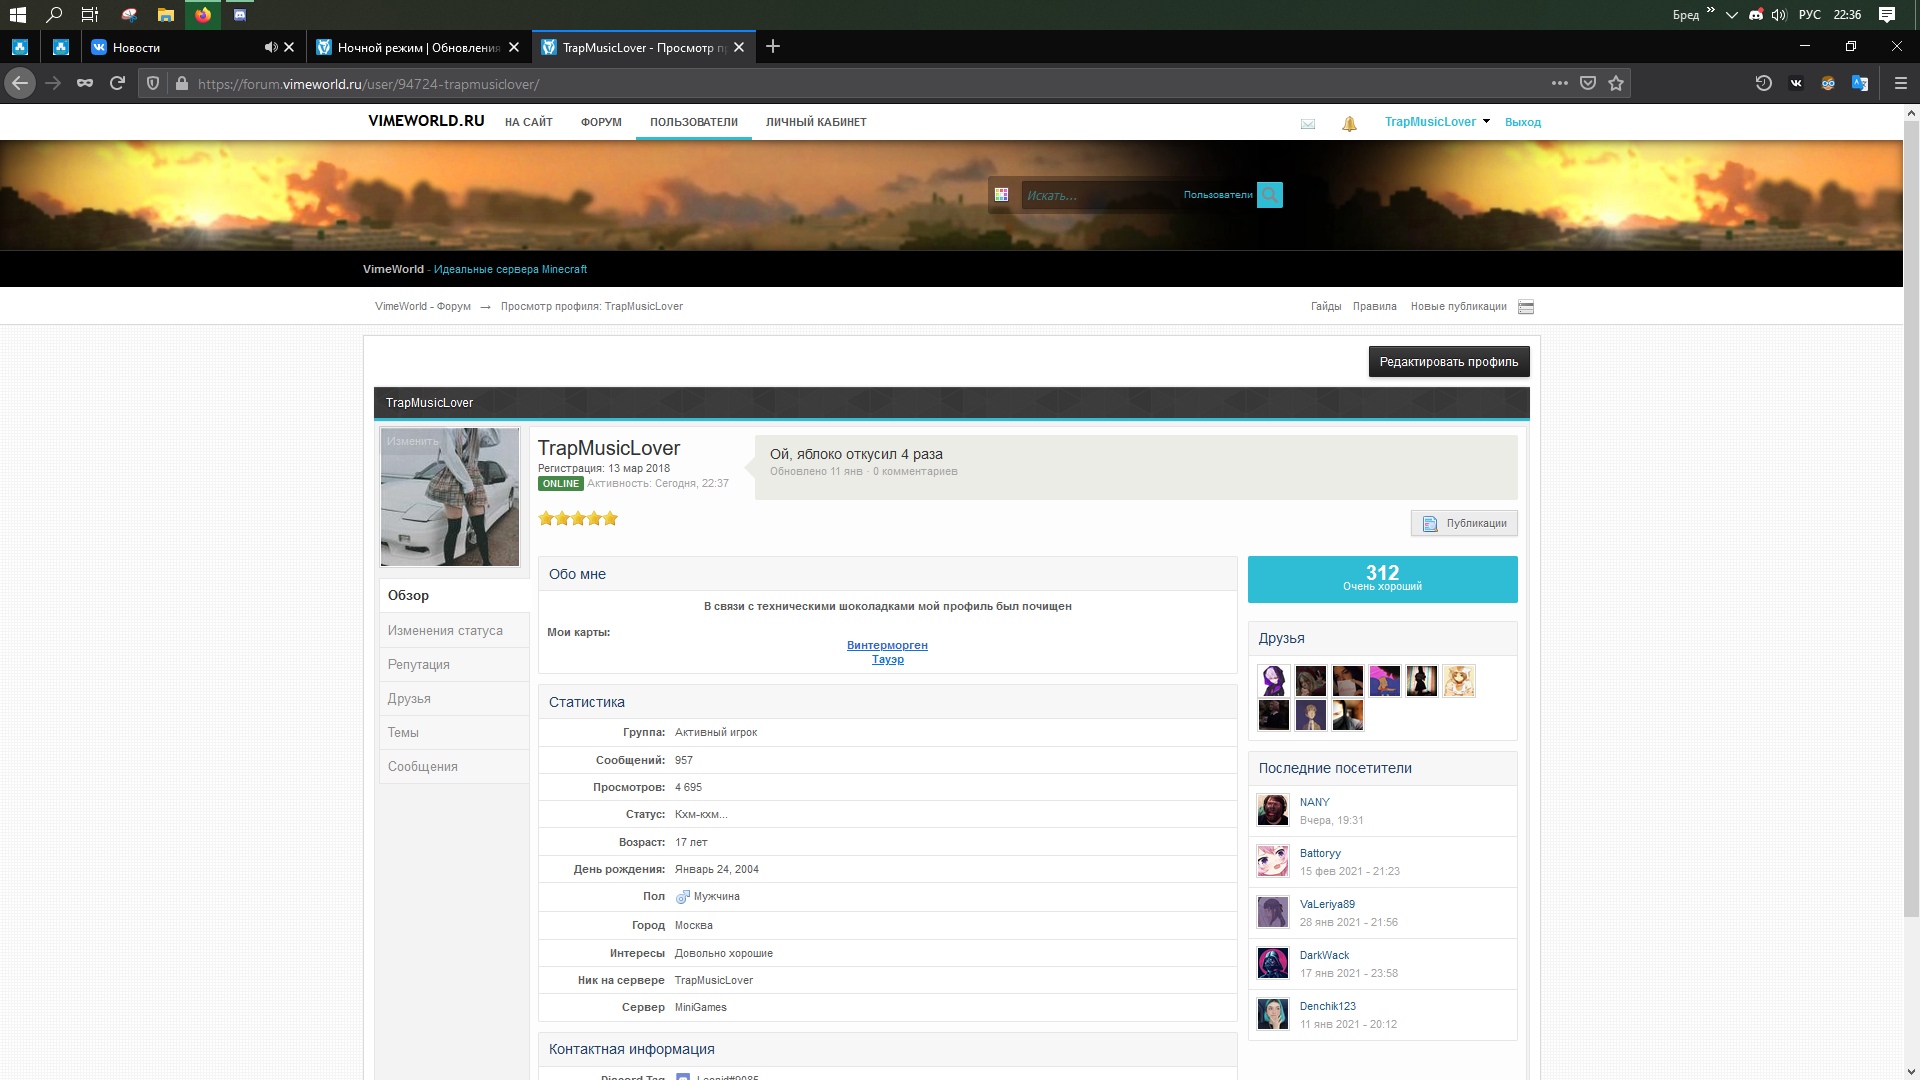
Task: Open page actions three-dot menu
Action: pos(1559,83)
